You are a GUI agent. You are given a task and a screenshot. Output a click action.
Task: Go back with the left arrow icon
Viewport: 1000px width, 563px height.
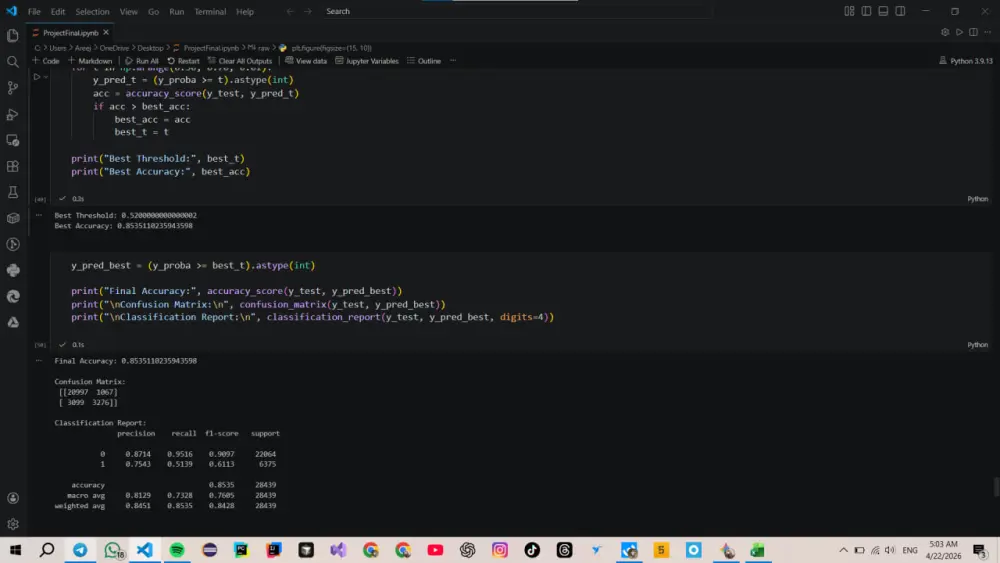coord(290,11)
